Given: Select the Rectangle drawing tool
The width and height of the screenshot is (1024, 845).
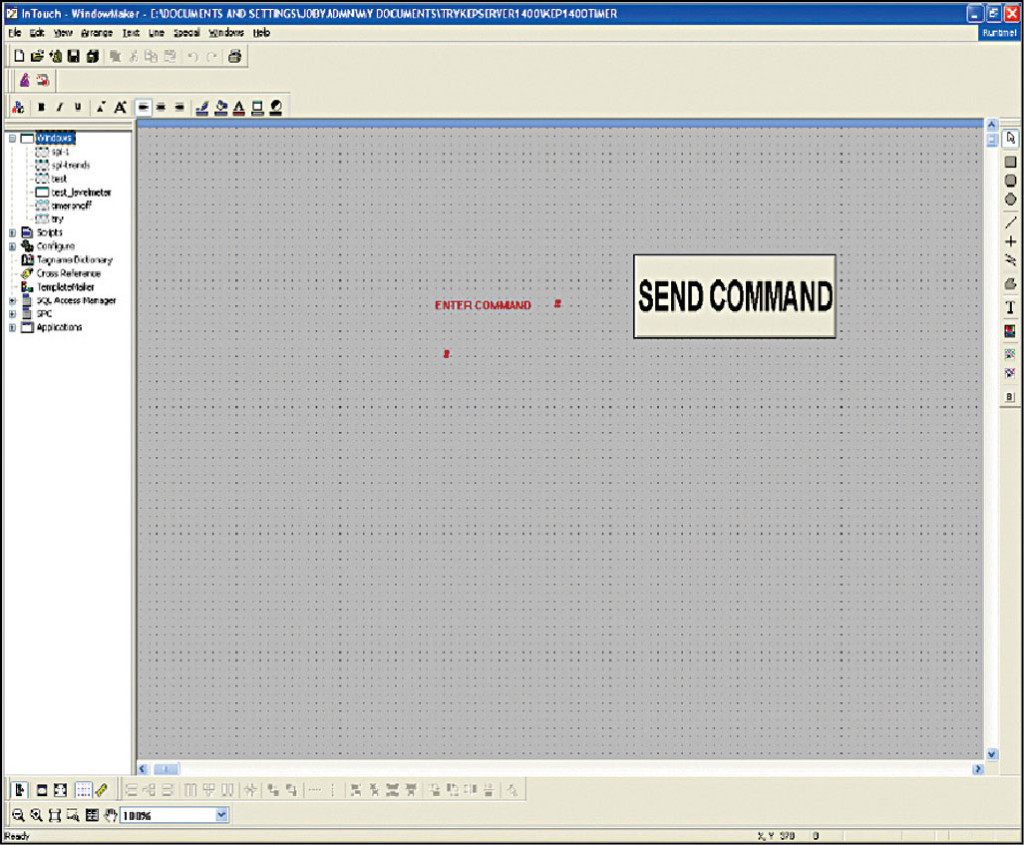Looking at the screenshot, I should (1010, 161).
